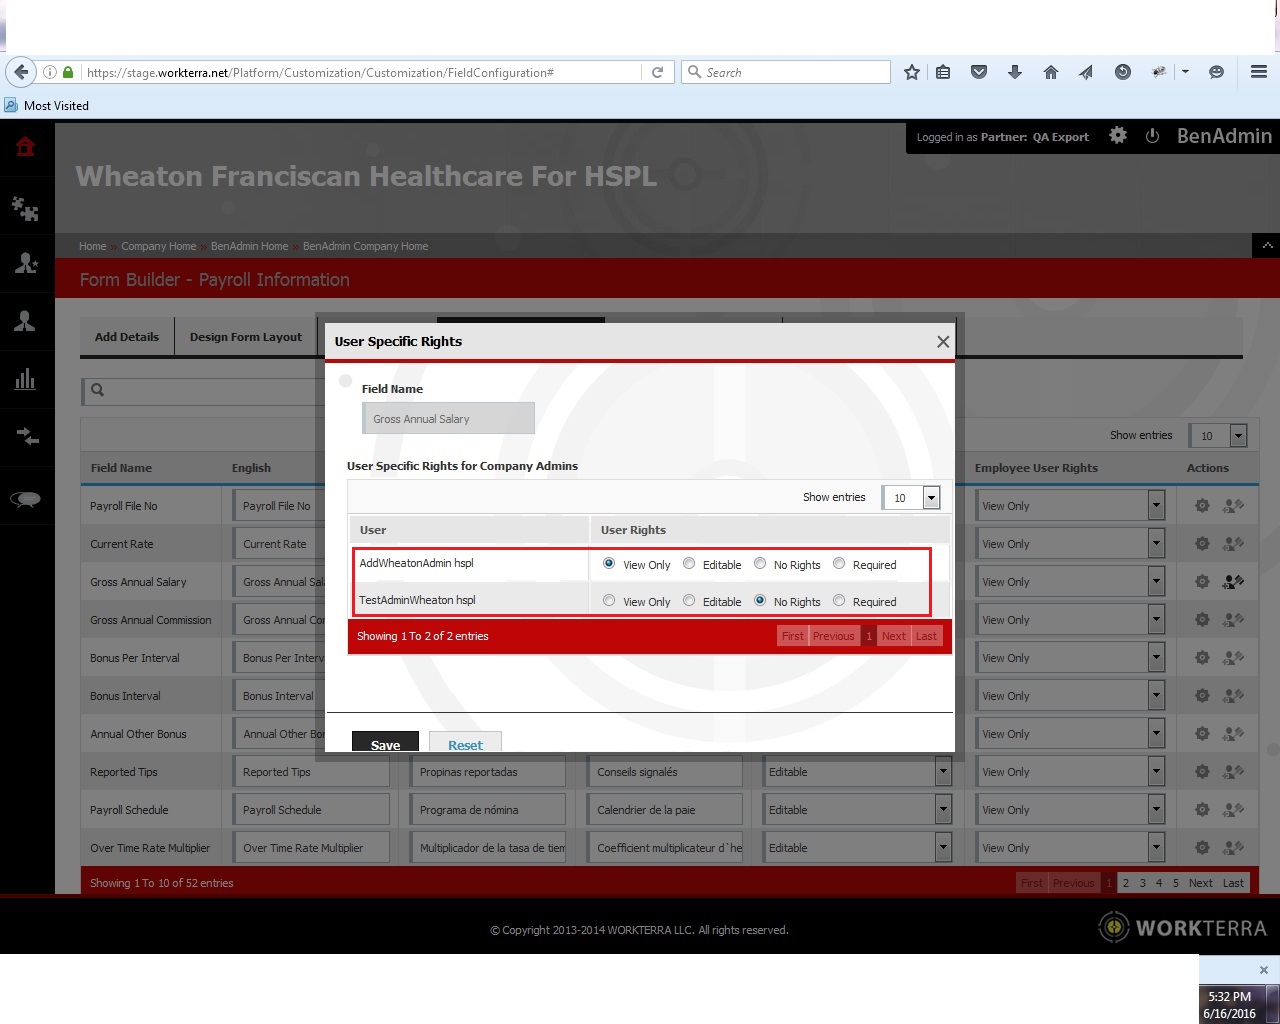The image size is (1280, 1024).
Task: Open the arrows exchange sidebar icon
Action: tap(26, 437)
